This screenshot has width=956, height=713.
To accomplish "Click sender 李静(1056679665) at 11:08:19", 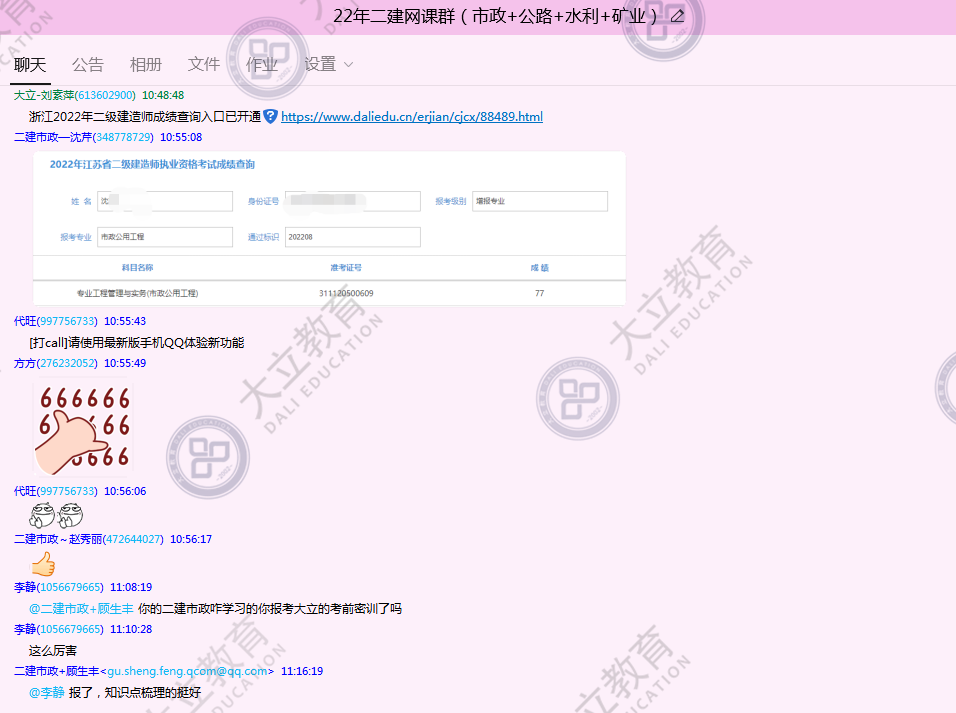I will pos(59,587).
